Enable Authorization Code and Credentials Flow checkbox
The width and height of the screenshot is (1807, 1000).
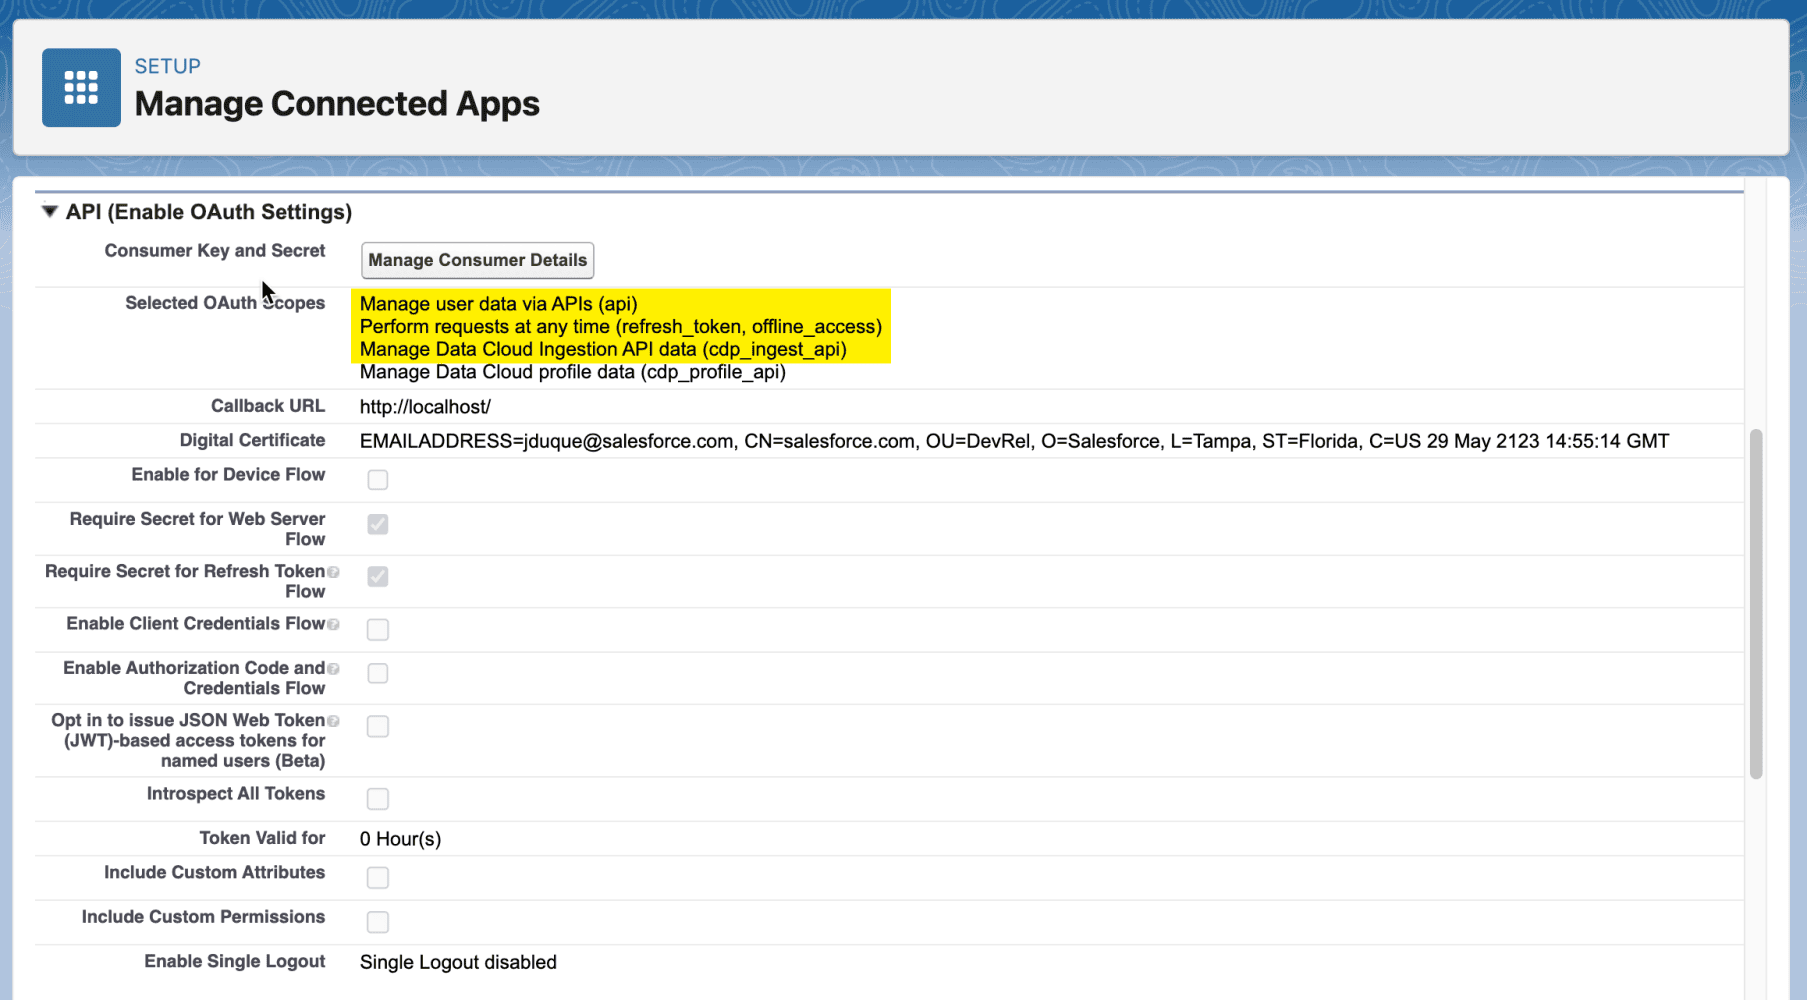(x=377, y=673)
